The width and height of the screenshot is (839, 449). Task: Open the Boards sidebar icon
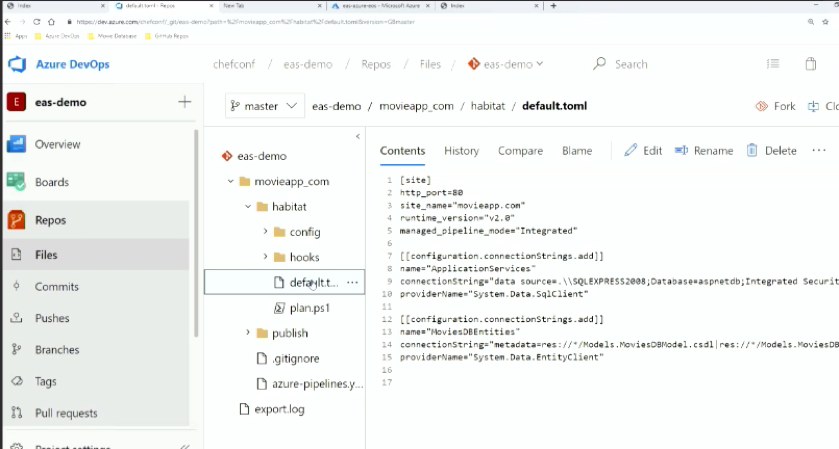[x=16, y=182]
